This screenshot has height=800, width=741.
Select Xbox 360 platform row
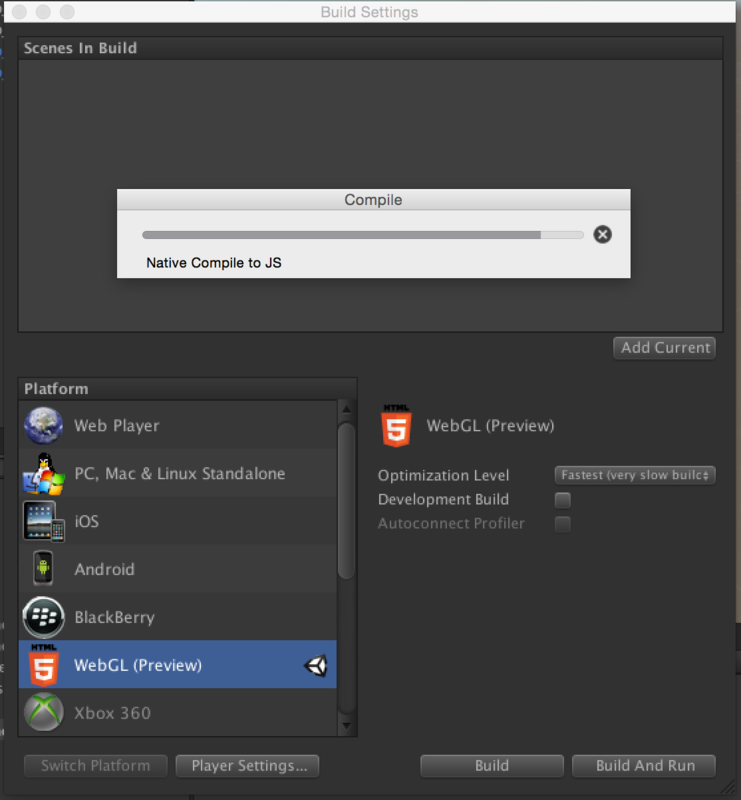(x=178, y=712)
